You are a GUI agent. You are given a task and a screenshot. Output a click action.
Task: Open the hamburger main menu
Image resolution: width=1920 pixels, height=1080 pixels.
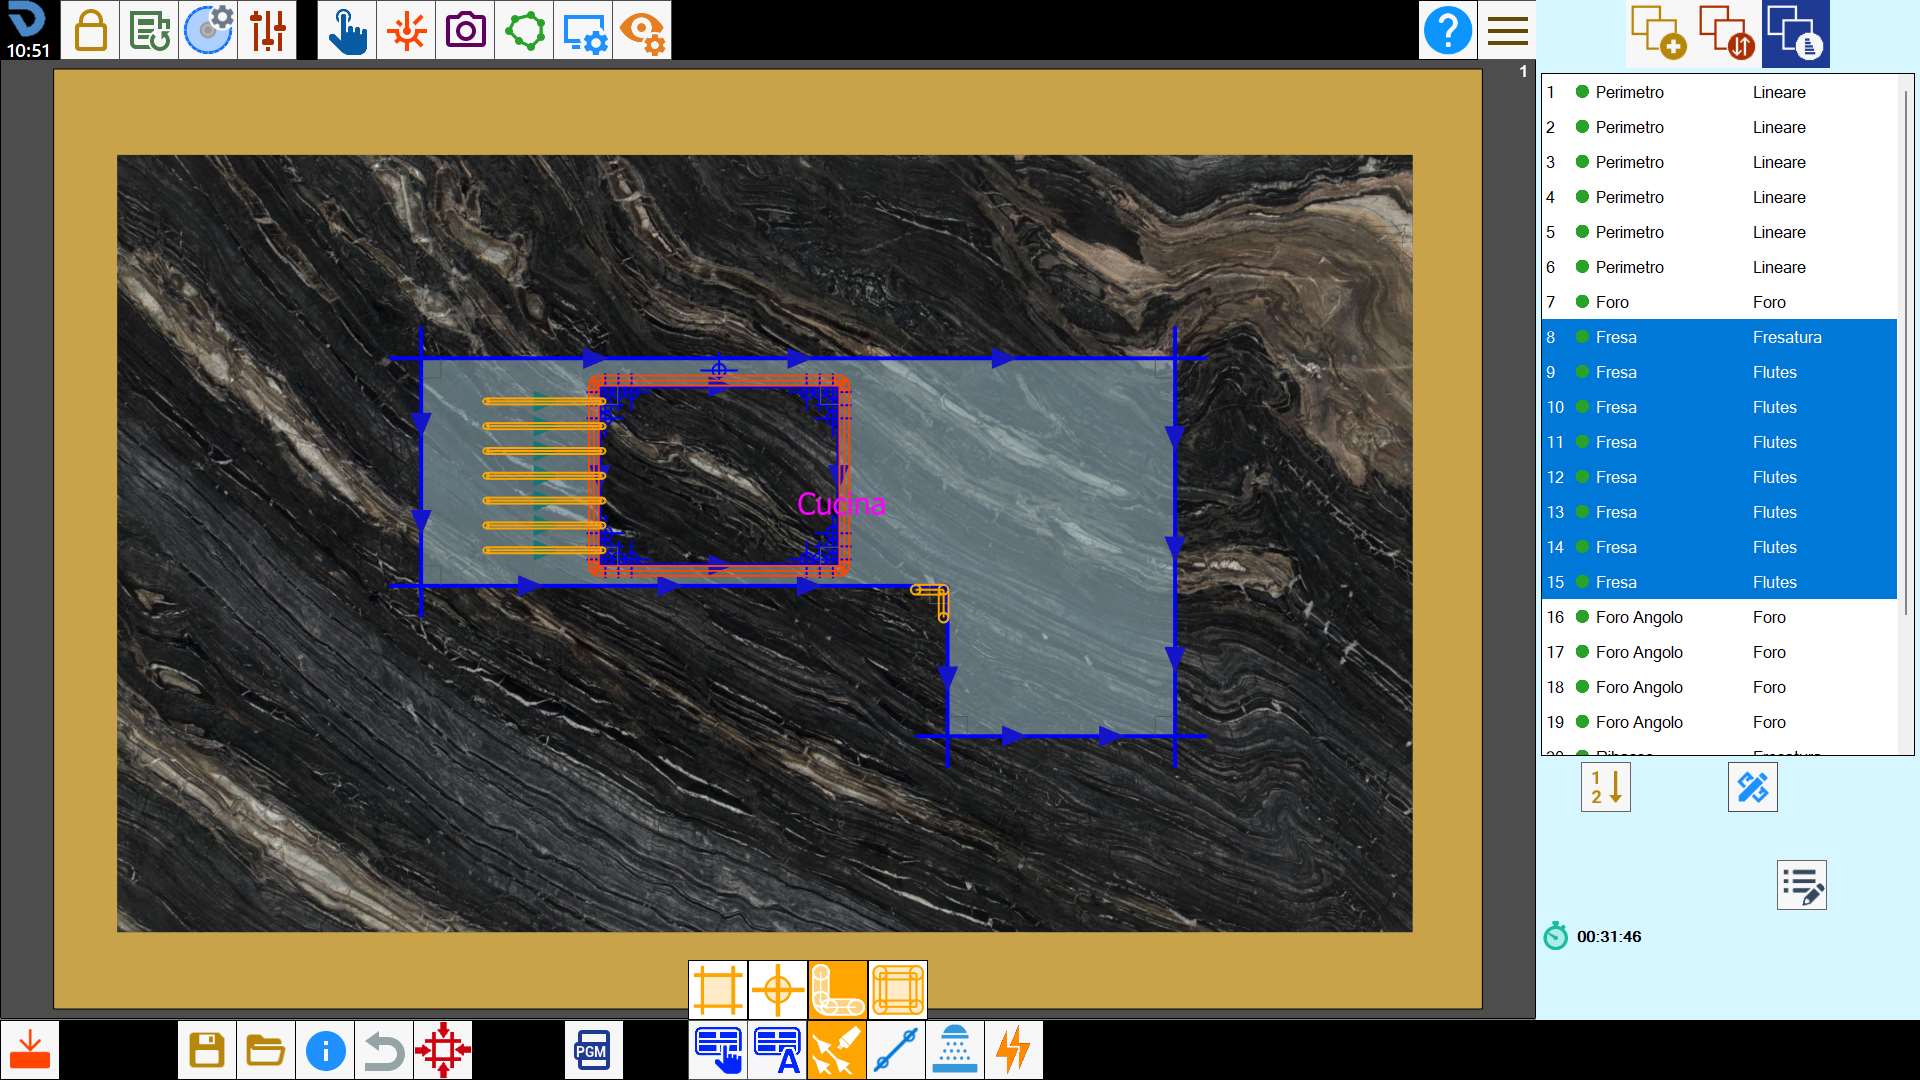[1507, 30]
